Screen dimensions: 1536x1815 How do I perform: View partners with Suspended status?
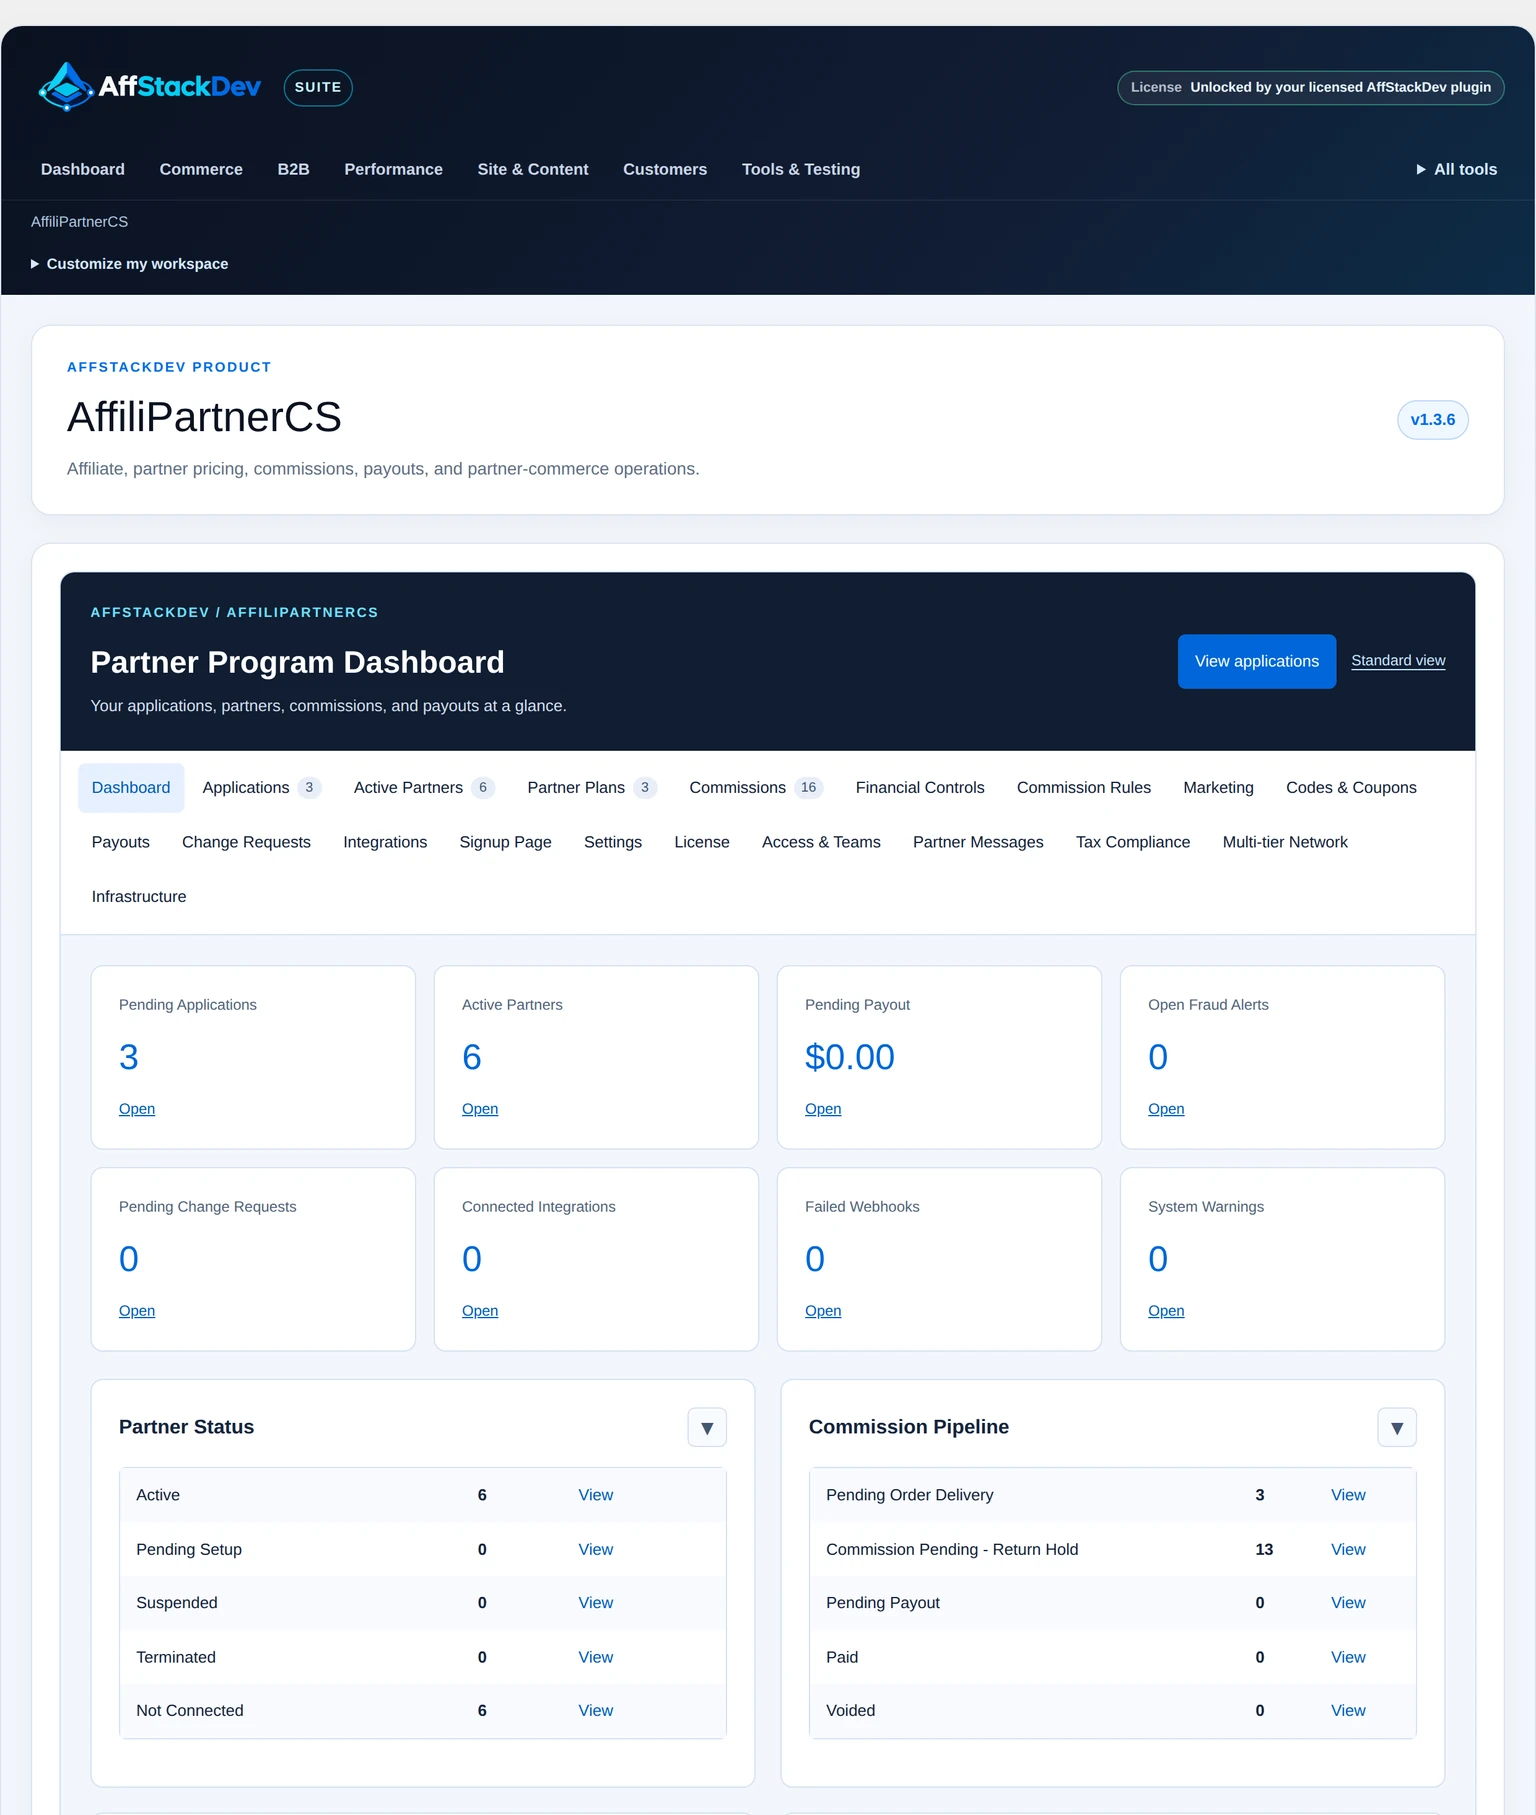595,1603
